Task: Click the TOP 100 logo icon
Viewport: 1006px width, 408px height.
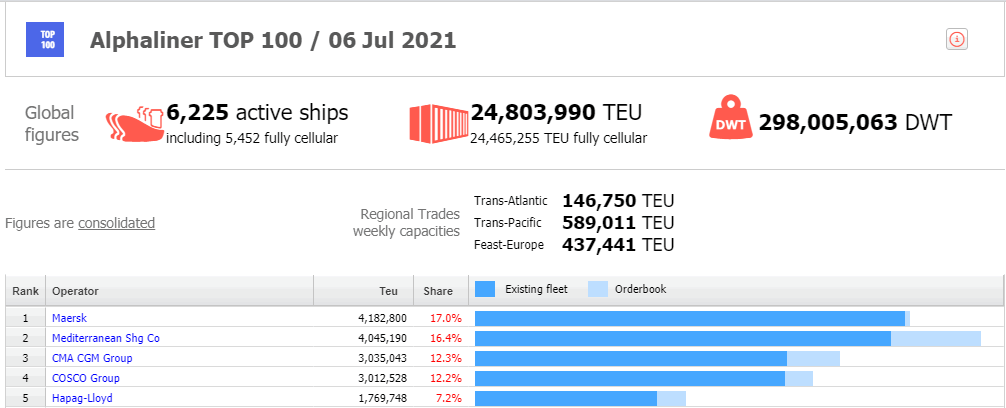Action: tap(45, 39)
